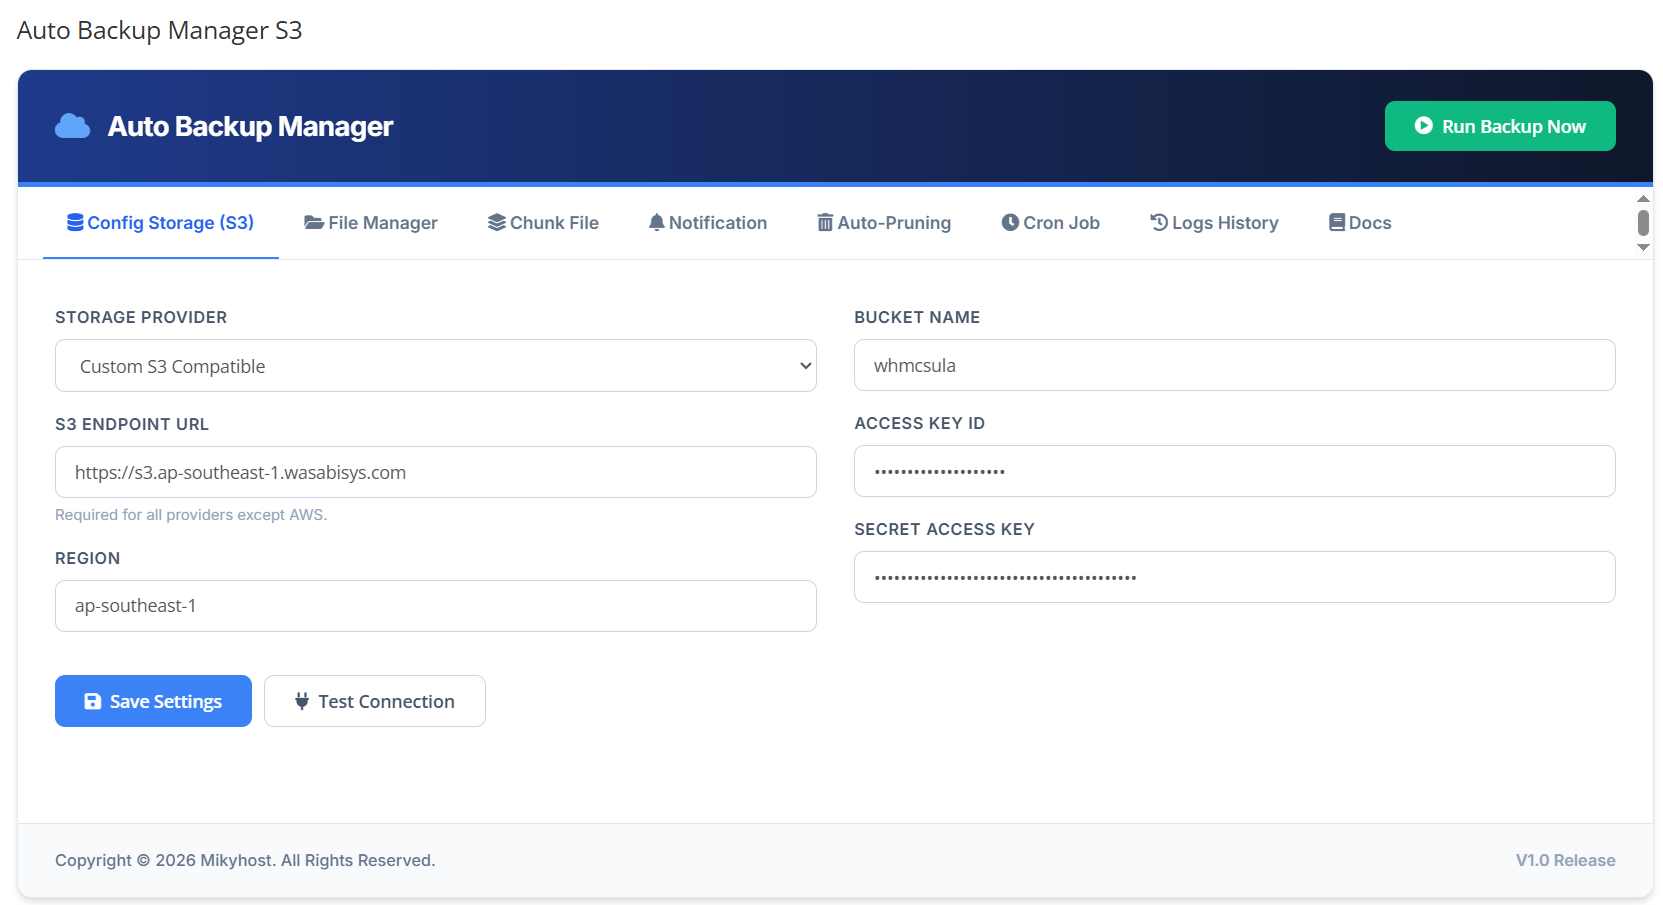Go to the File Manager tab
This screenshot has height=905, width=1663.
coord(371,222)
